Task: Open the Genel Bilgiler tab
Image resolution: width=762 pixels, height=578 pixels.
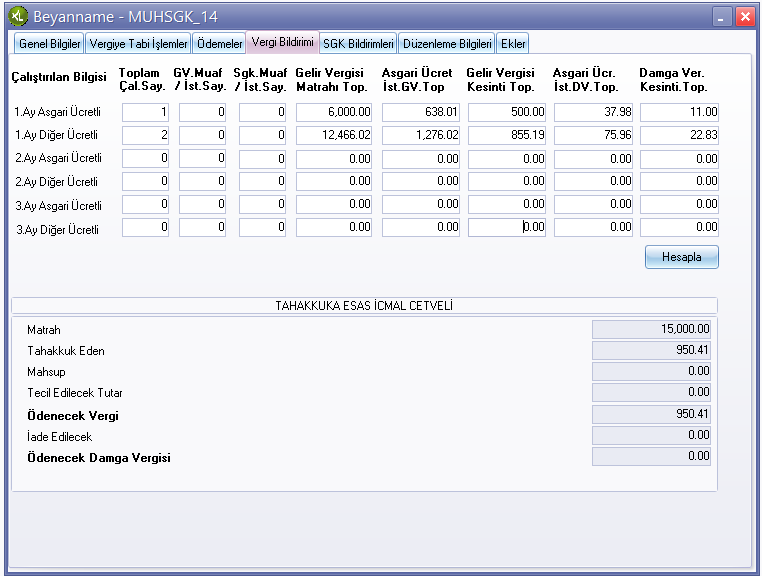Action: point(49,43)
